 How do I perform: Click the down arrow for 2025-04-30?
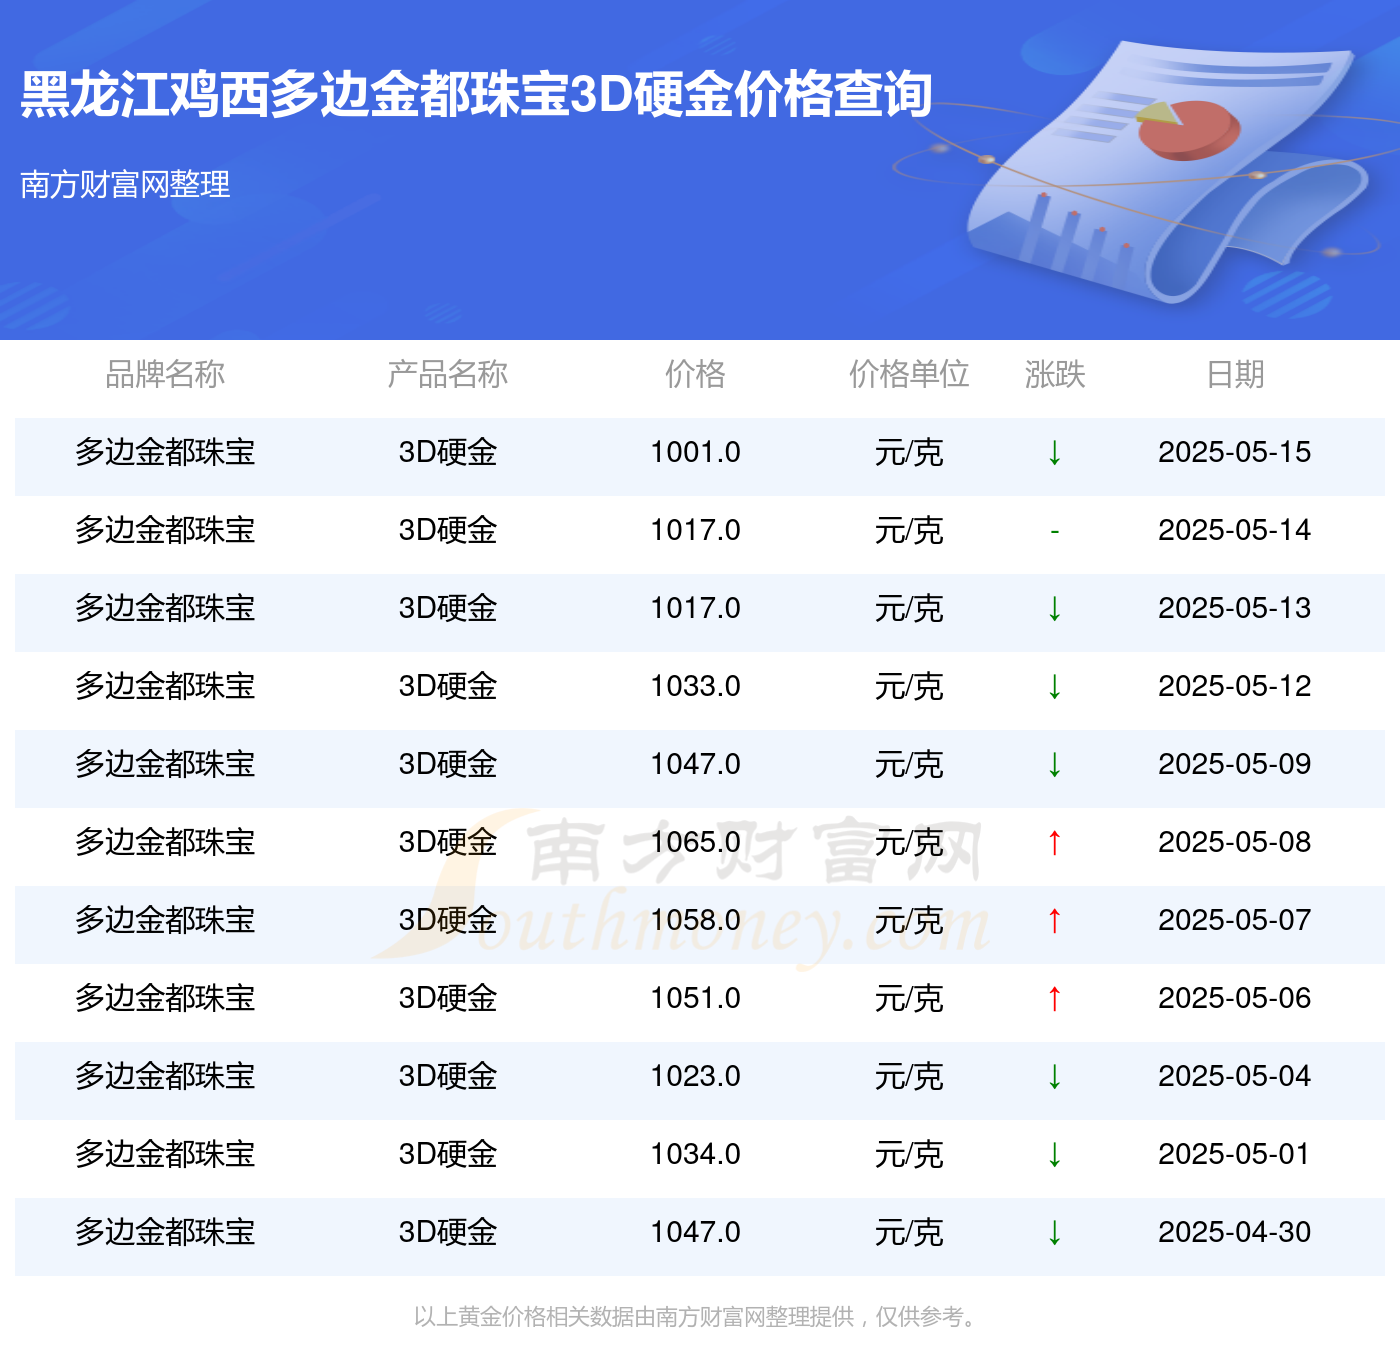pos(1054,1233)
